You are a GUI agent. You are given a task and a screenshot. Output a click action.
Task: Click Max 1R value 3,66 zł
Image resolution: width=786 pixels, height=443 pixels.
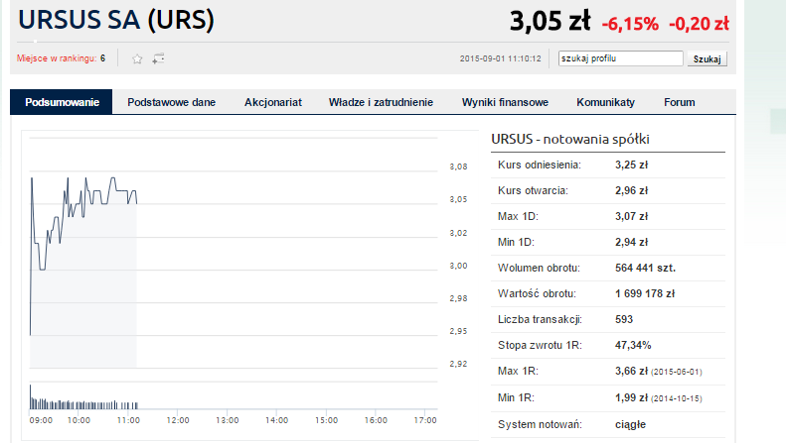[631, 371]
